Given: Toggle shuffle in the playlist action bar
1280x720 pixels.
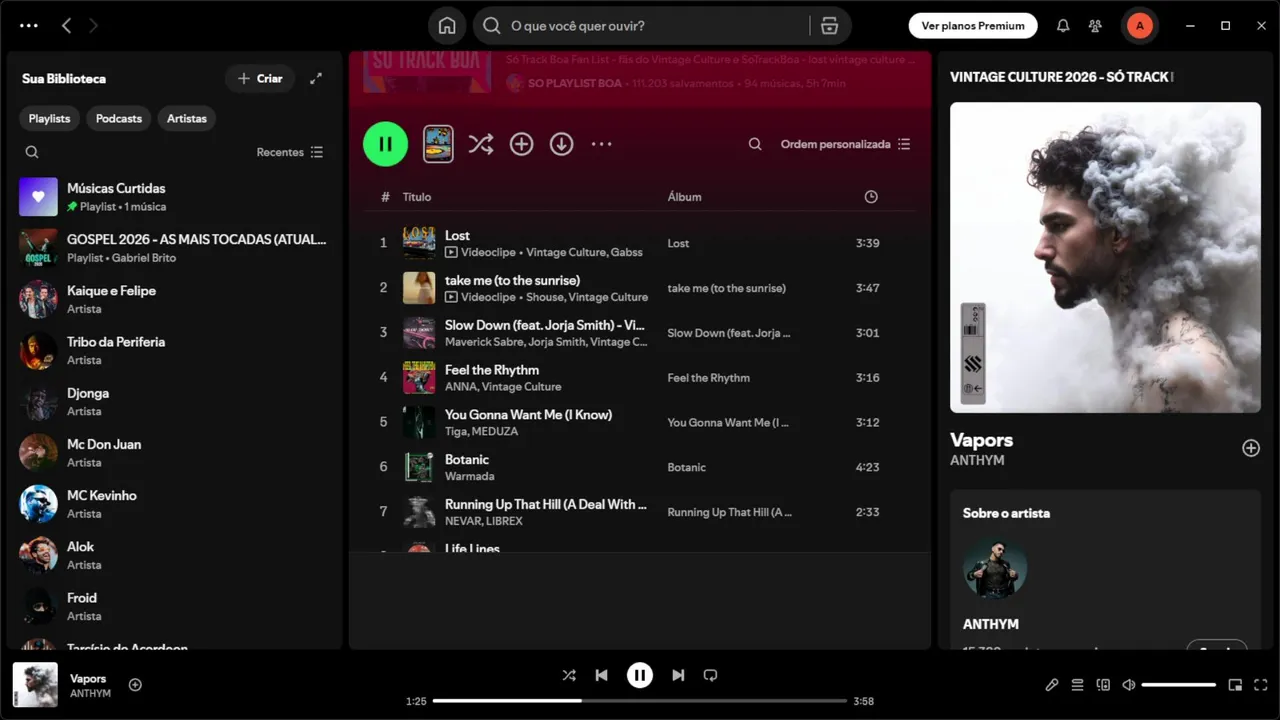Looking at the screenshot, I should [481, 144].
